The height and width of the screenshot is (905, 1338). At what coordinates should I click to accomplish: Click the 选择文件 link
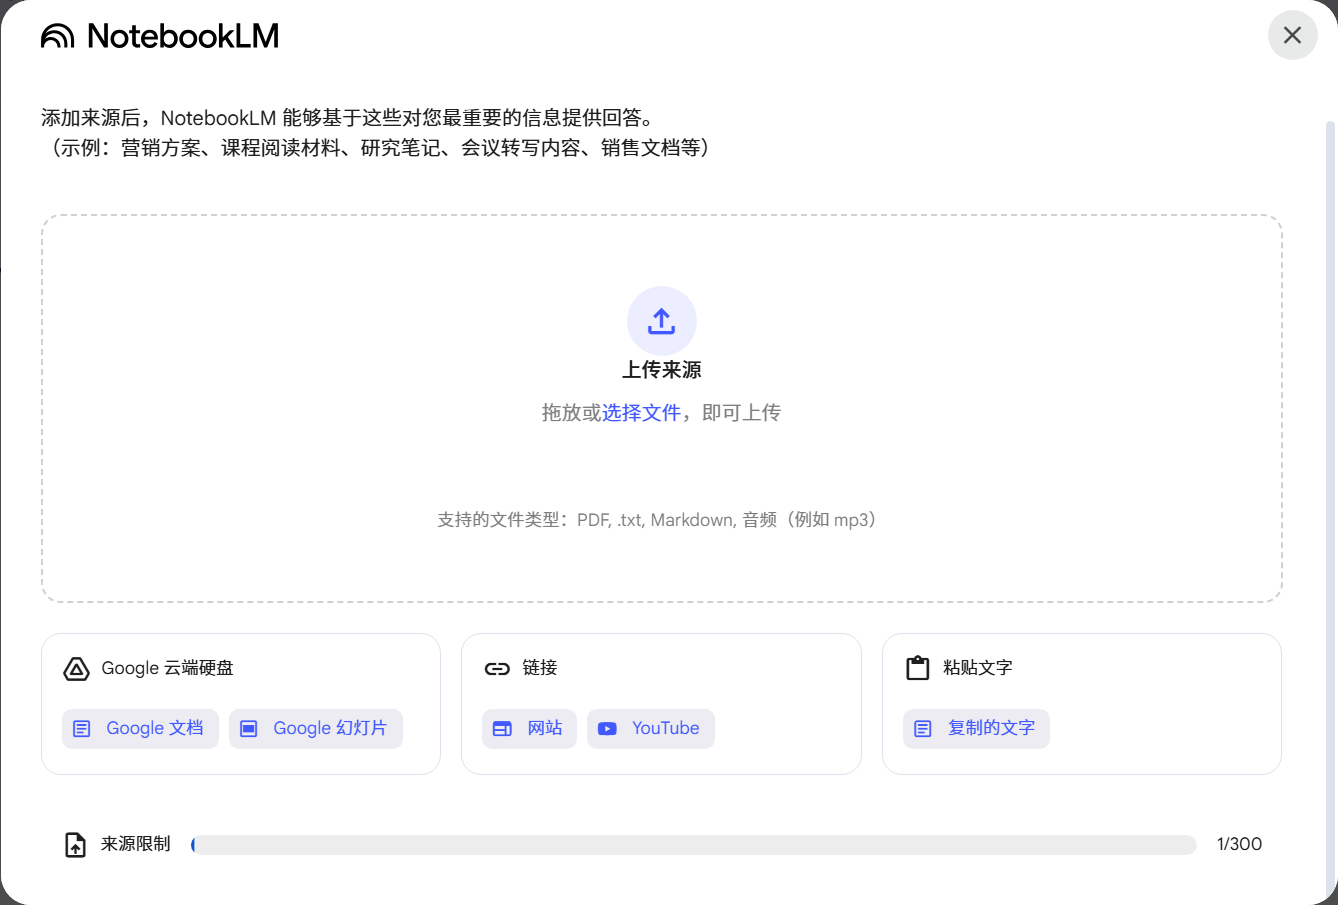point(641,413)
